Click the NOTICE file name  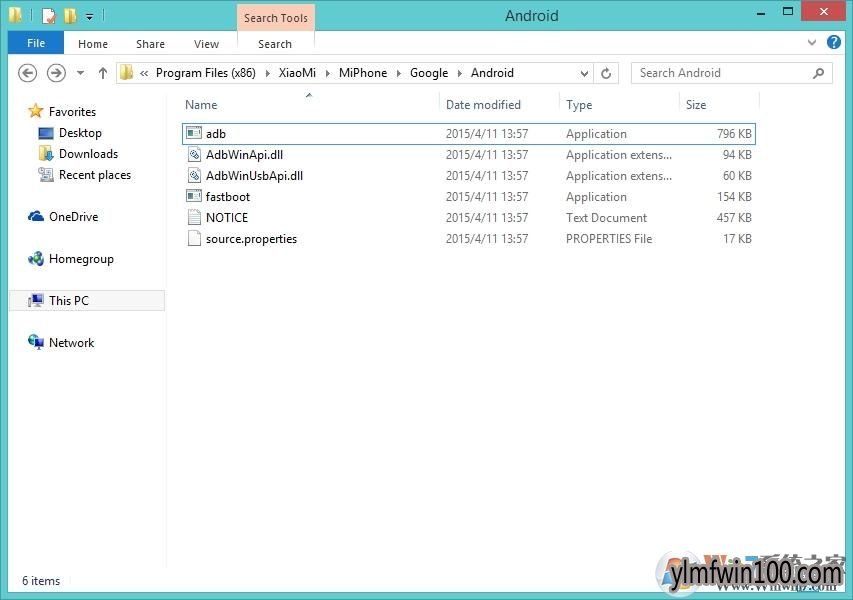pyautogui.click(x=227, y=218)
